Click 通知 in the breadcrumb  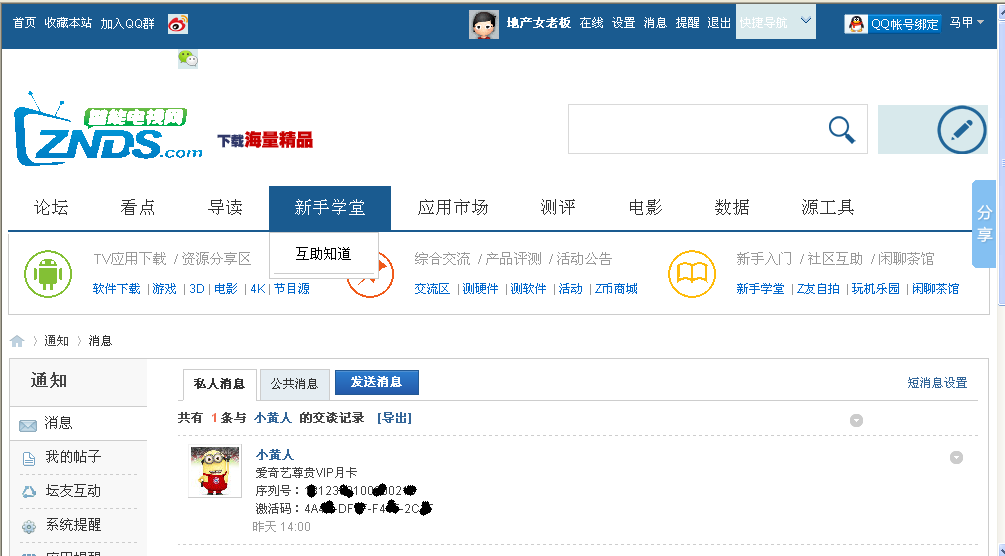tap(56, 341)
